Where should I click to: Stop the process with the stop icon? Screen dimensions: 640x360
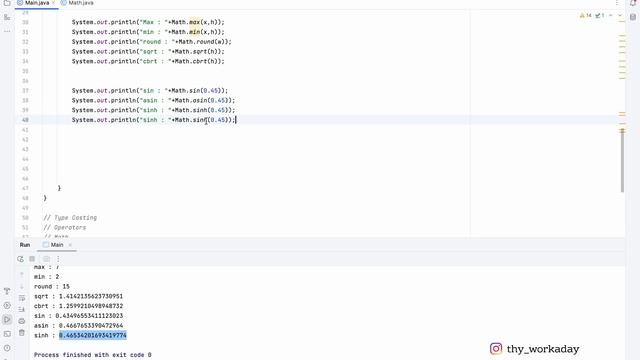pos(32,259)
